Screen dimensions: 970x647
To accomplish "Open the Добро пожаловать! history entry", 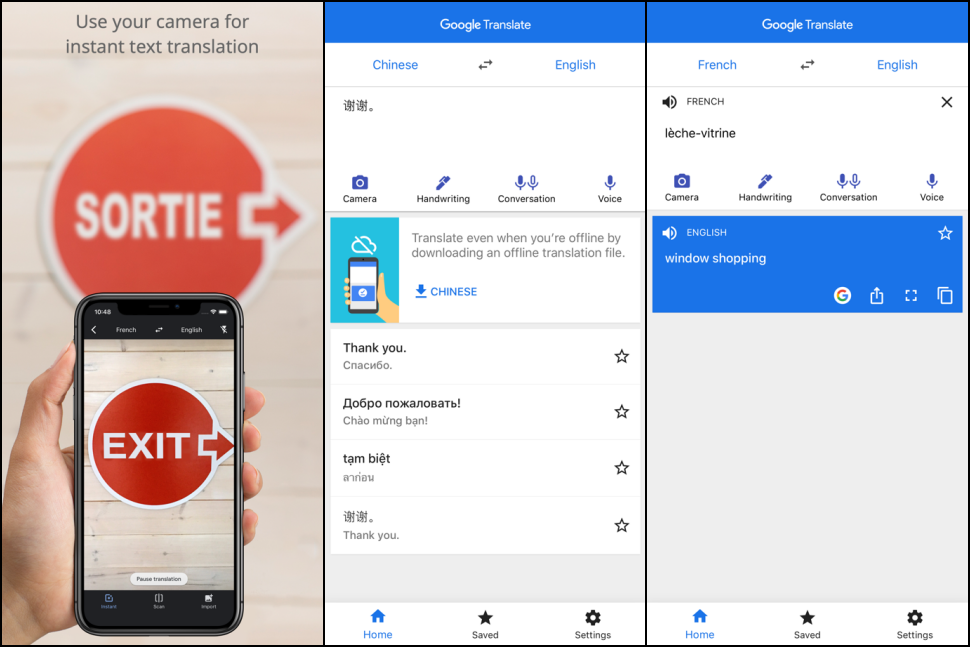I will (x=485, y=412).
